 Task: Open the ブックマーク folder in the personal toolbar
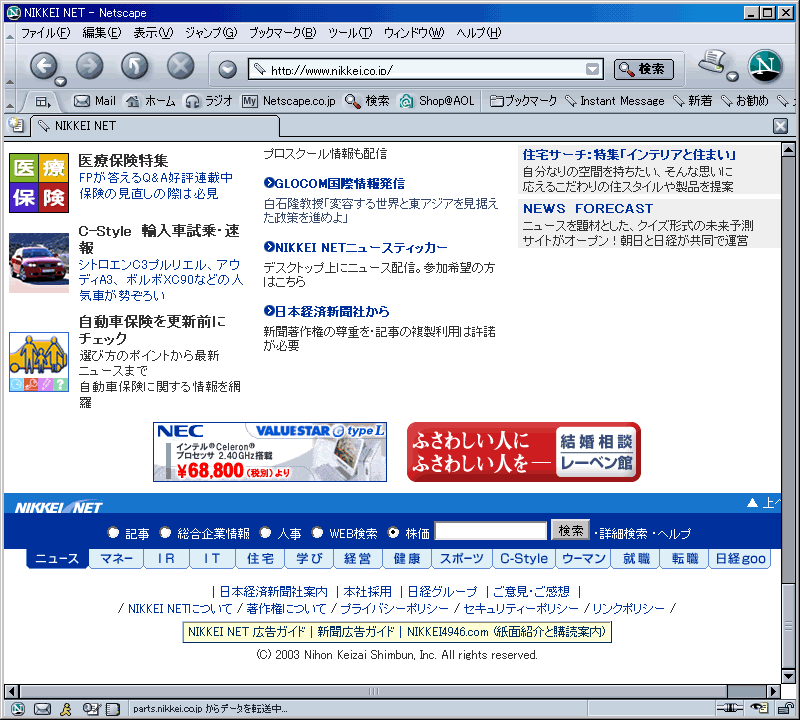click(523, 101)
